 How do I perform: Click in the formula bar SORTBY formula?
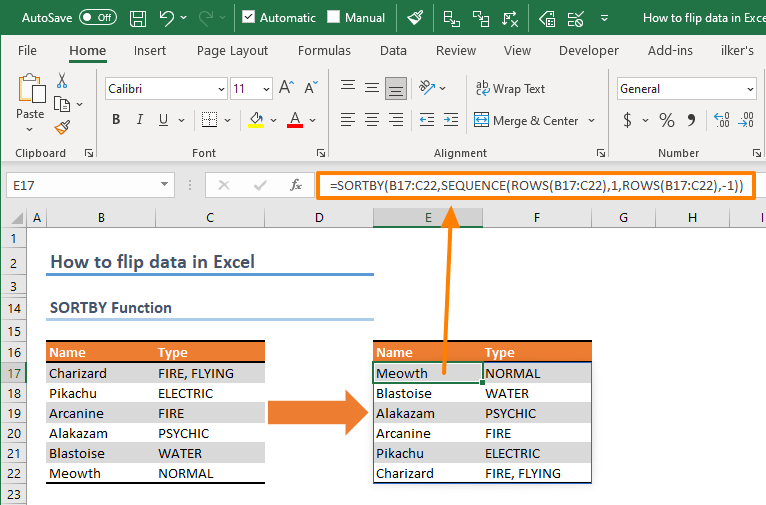536,186
